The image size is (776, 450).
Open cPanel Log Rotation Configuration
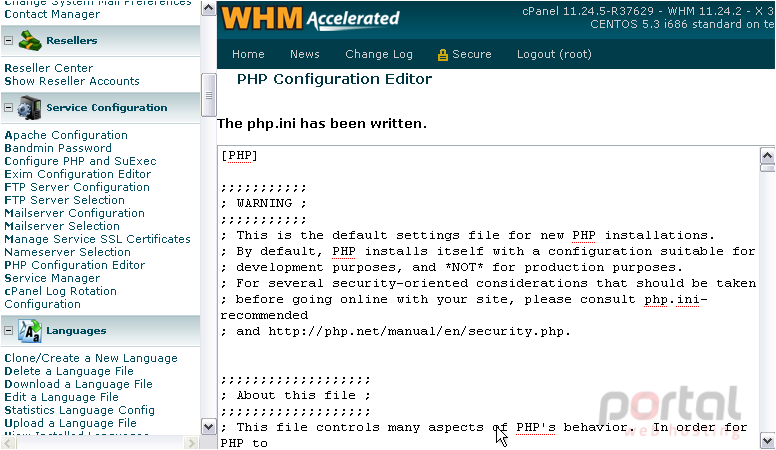point(60,298)
